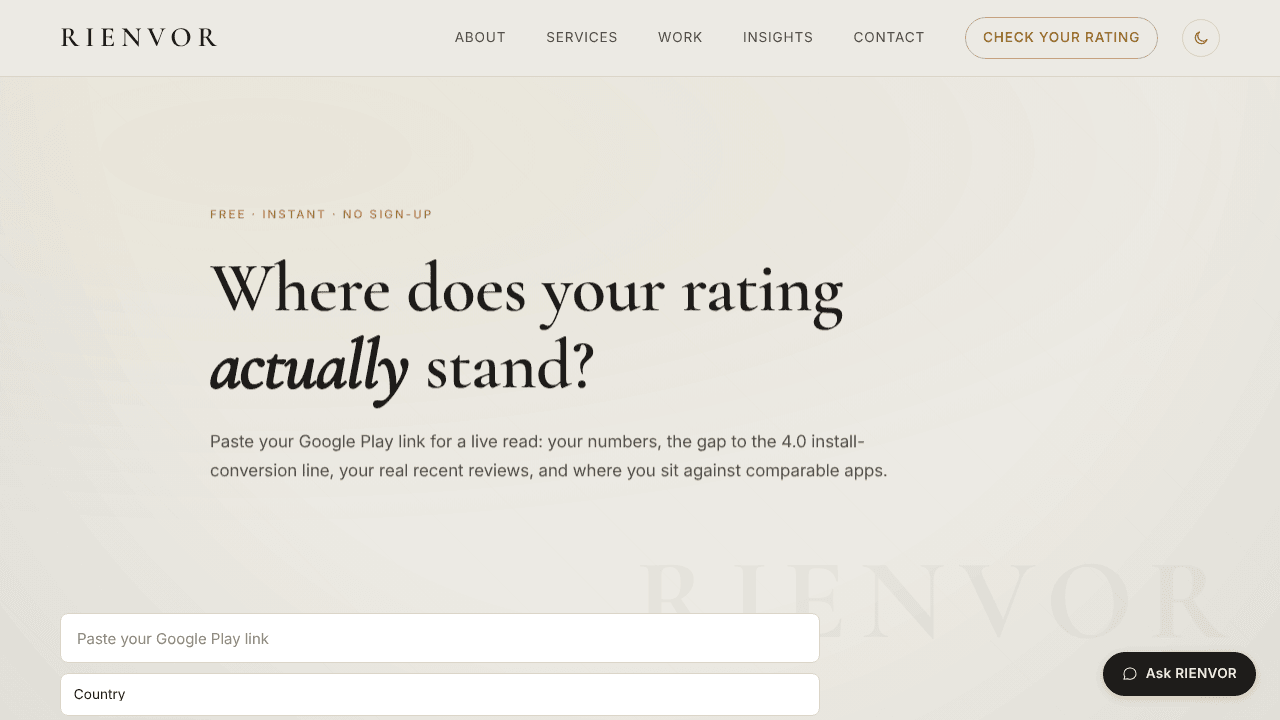Viewport: 1280px width, 720px height.
Task: Focus the Paste your Google Play link field
Action: coord(440,638)
